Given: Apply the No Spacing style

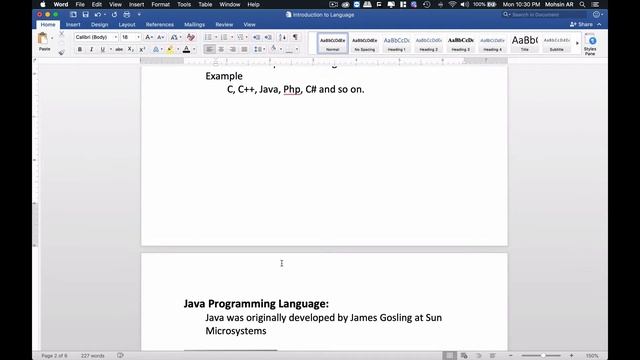Looking at the screenshot, I should tap(364, 43).
